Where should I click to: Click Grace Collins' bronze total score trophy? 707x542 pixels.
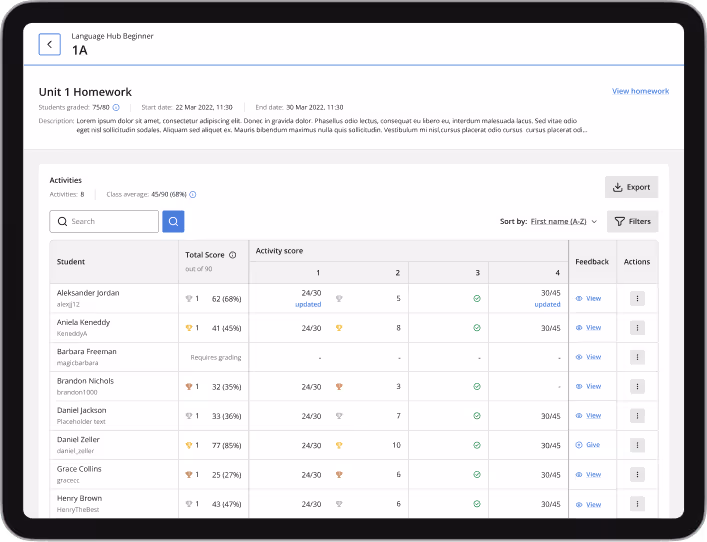[x=189, y=474]
